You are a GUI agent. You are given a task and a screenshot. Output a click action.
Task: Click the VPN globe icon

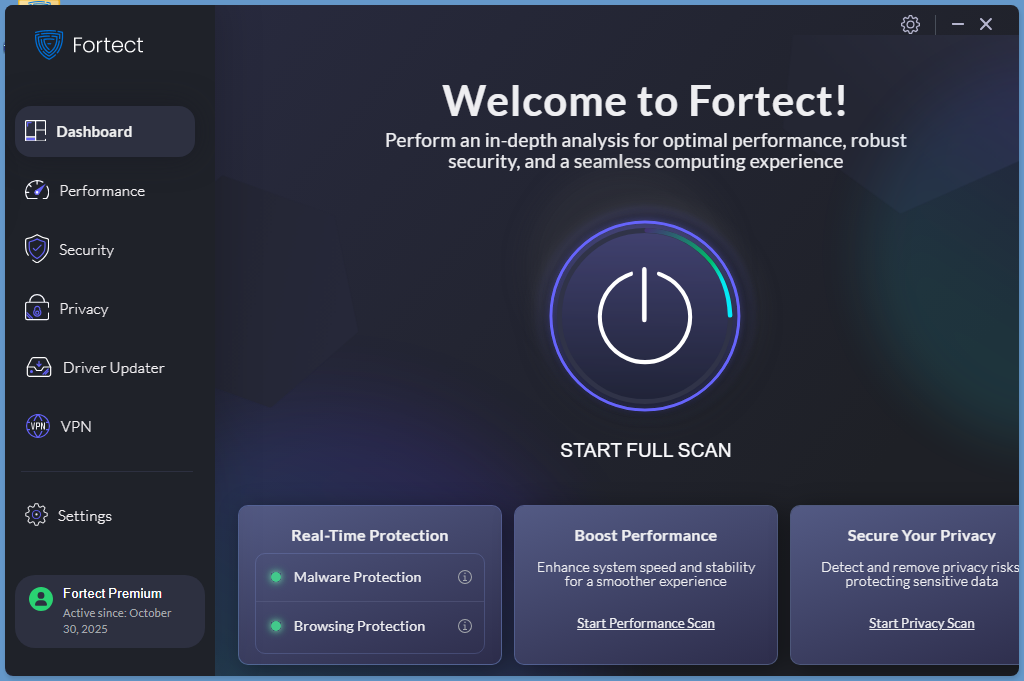[x=37, y=426]
